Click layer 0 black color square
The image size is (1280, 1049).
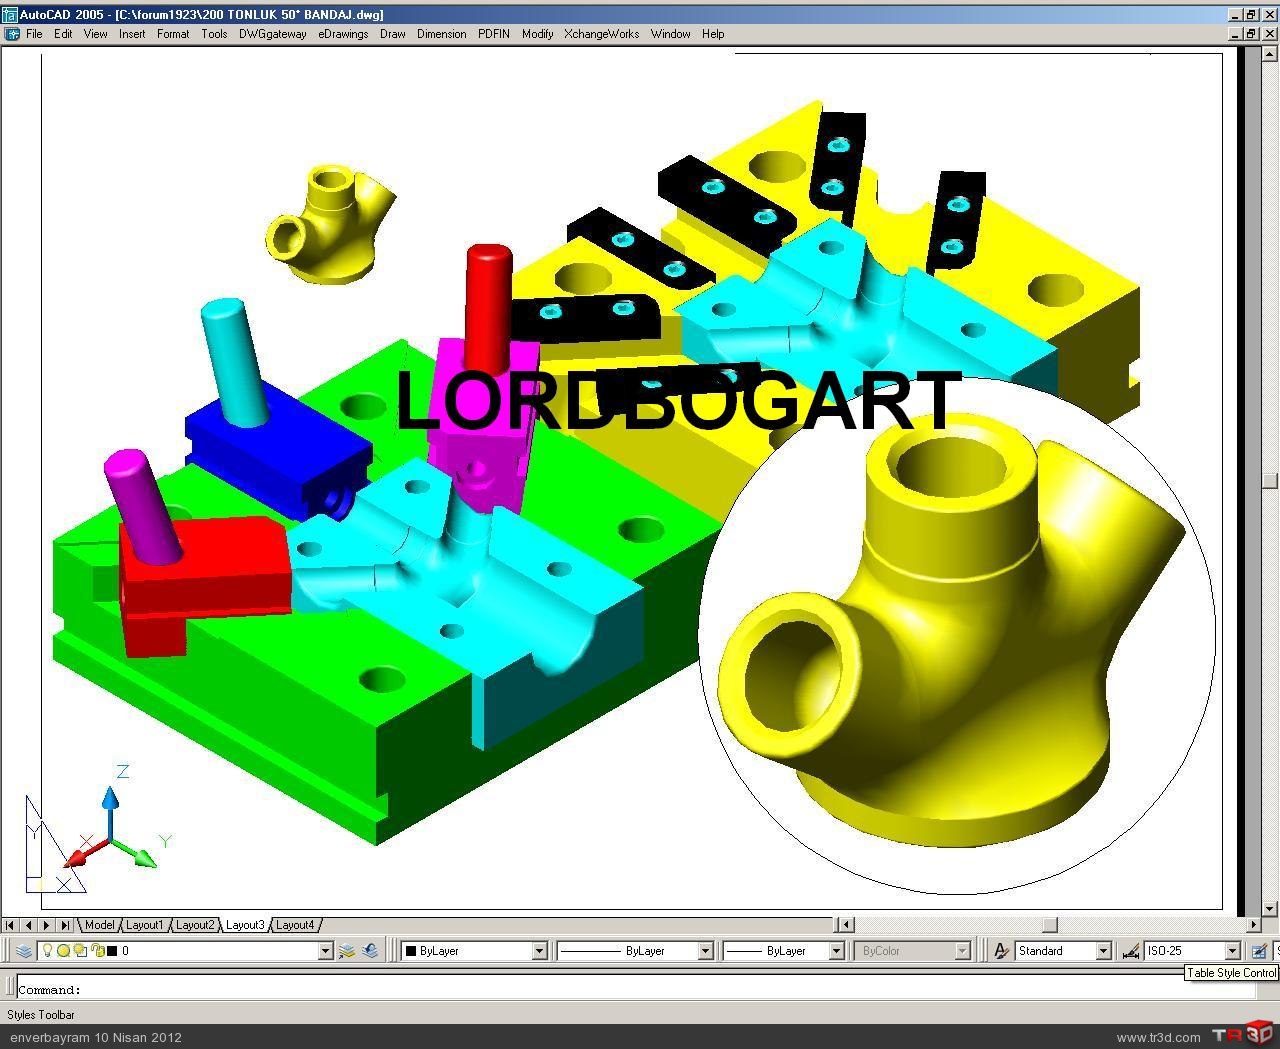point(112,951)
